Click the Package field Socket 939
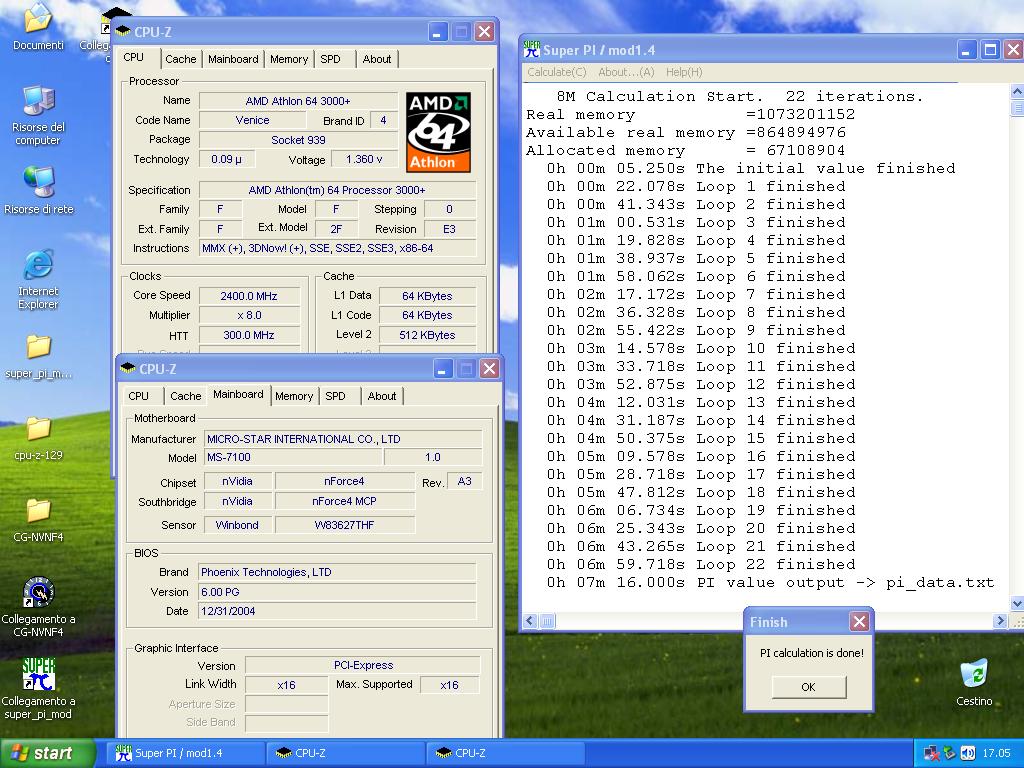Image resolution: width=1024 pixels, height=768 pixels. click(x=298, y=140)
